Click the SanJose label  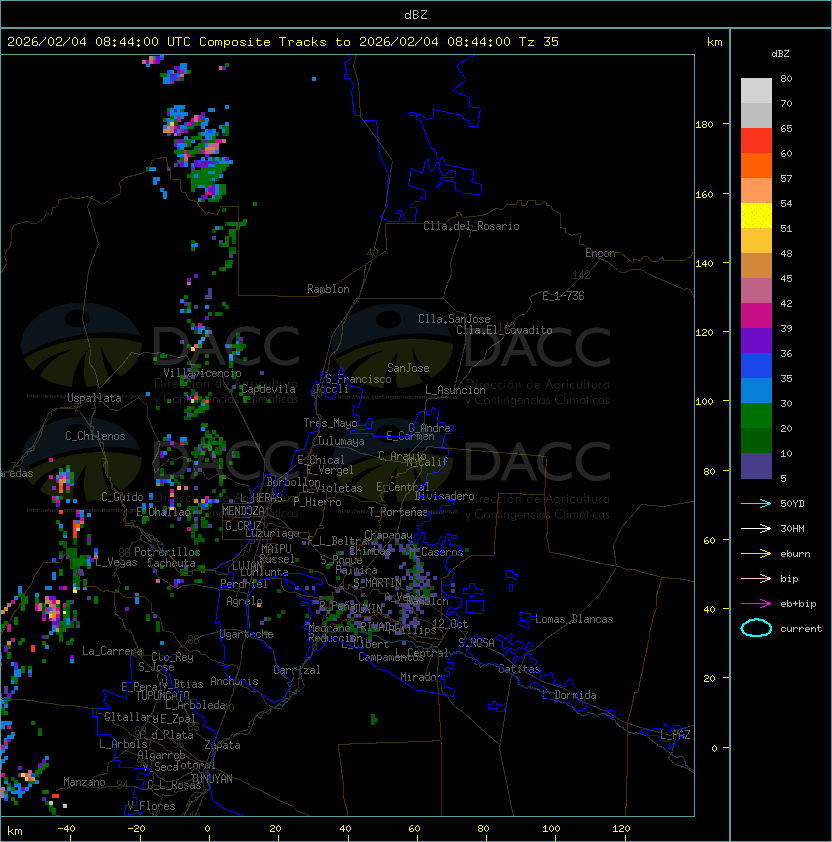tap(408, 368)
